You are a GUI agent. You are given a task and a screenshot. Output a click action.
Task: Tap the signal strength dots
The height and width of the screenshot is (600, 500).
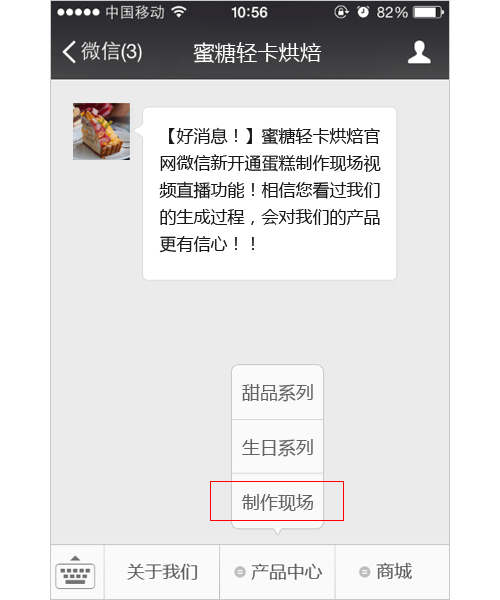point(78,12)
